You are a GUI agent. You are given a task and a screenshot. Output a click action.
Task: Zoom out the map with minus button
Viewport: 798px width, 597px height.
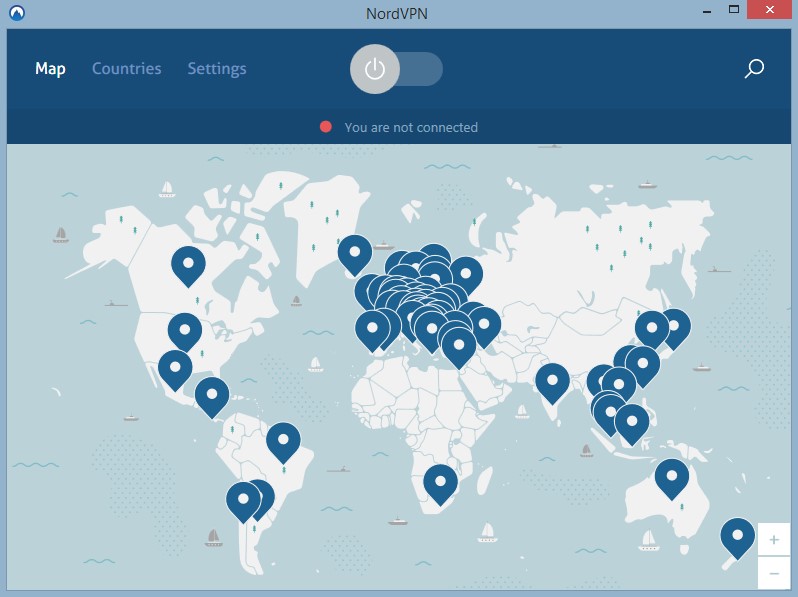pyautogui.click(x=774, y=573)
